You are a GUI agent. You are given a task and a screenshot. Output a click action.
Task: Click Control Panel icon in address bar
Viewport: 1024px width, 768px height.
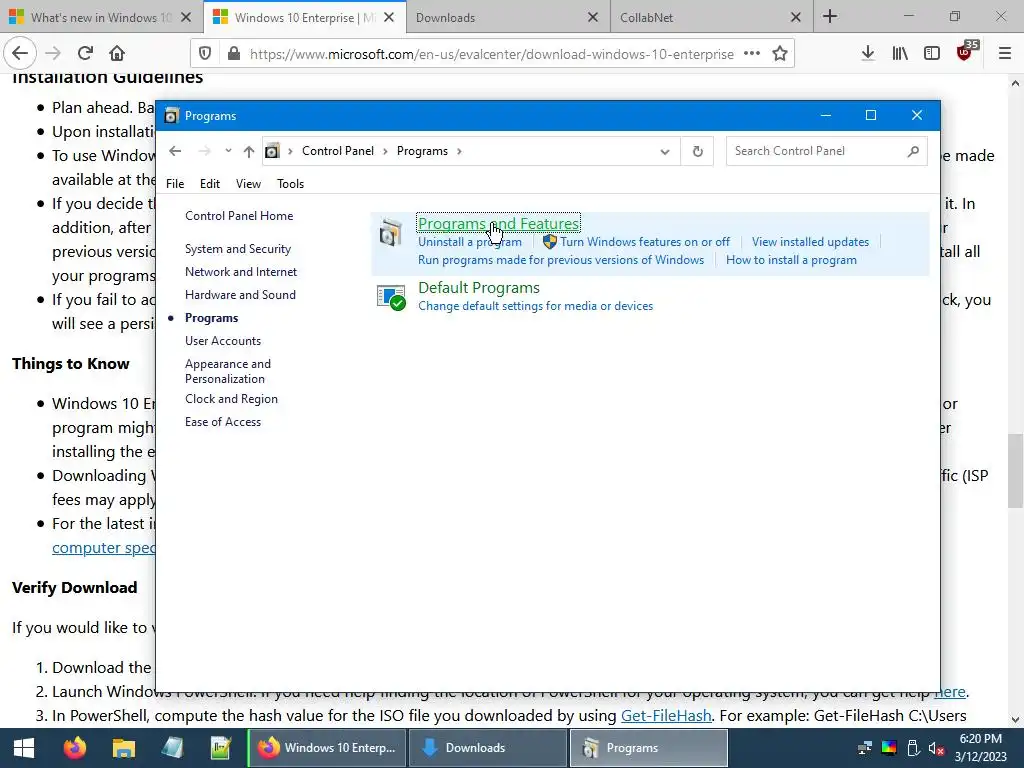(x=272, y=152)
